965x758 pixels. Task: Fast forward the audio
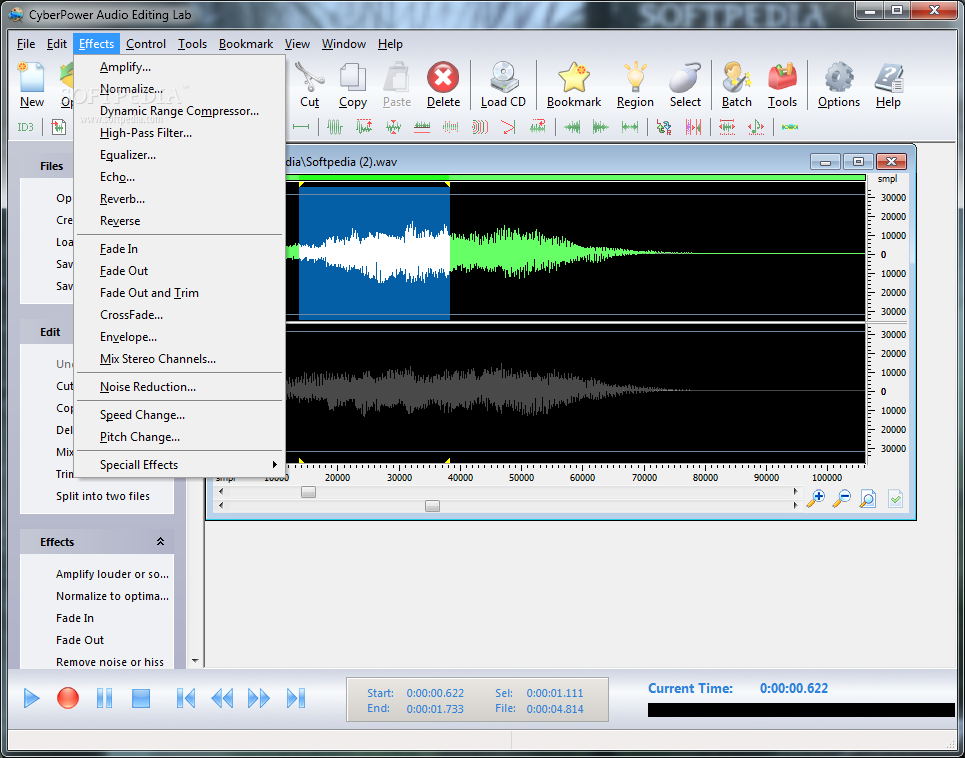(x=258, y=698)
